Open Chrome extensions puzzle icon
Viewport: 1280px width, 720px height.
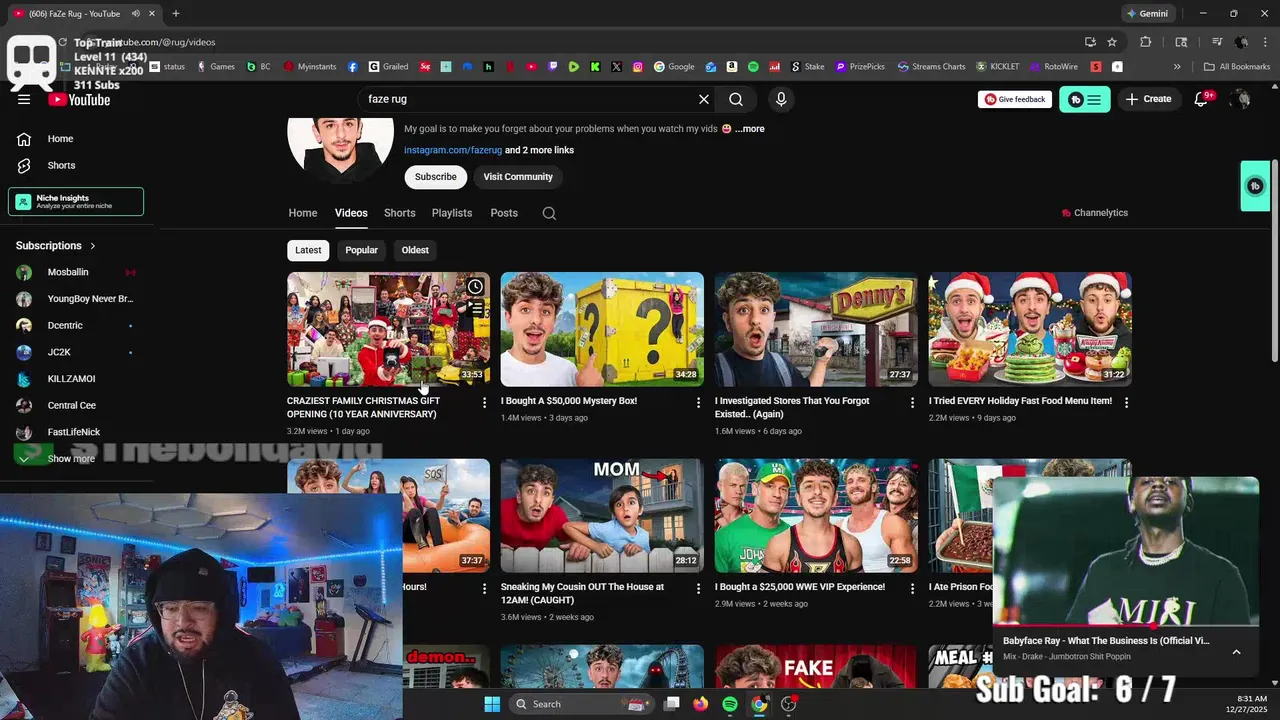pyautogui.click(x=1146, y=42)
